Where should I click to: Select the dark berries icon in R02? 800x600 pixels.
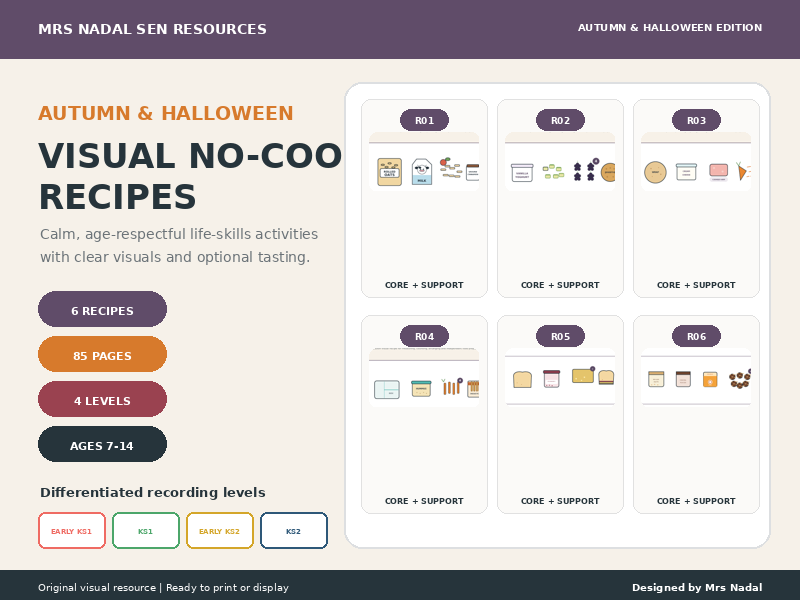[585, 171]
